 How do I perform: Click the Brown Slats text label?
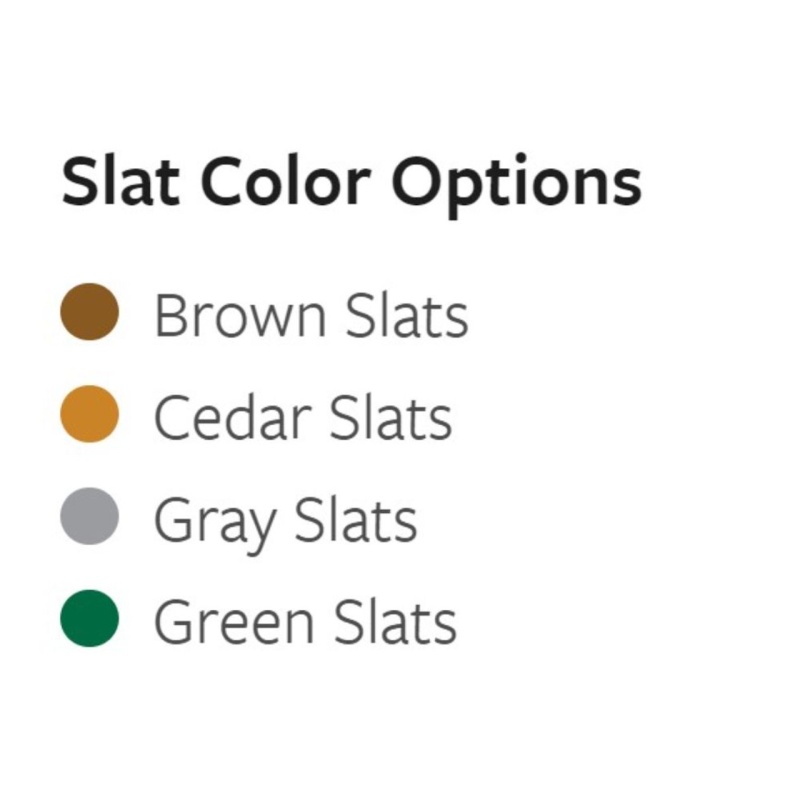pyautogui.click(x=311, y=316)
